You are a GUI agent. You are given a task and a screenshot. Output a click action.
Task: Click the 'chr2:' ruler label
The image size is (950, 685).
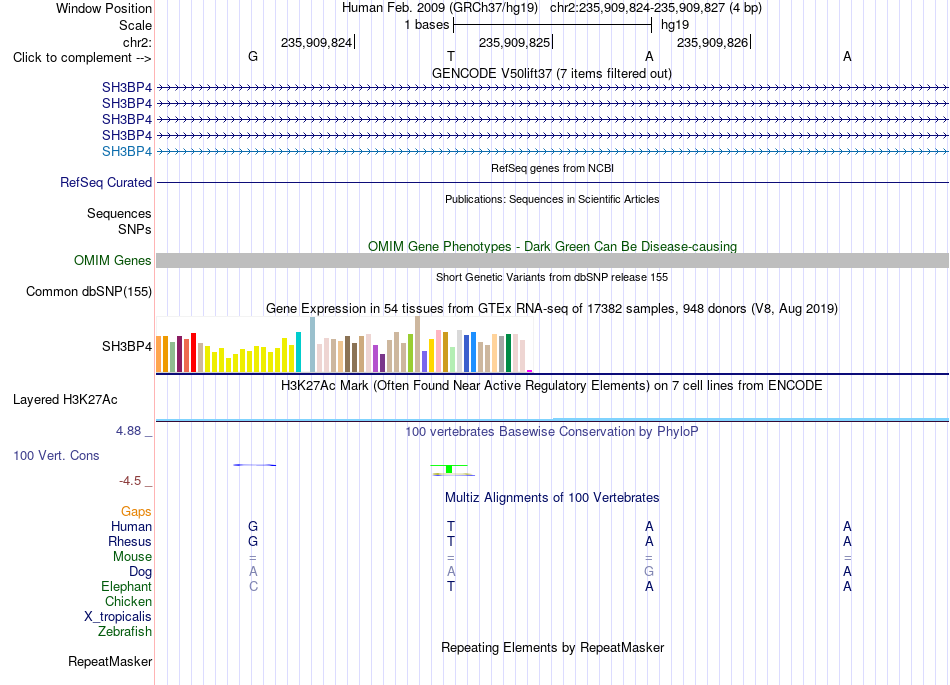137,42
